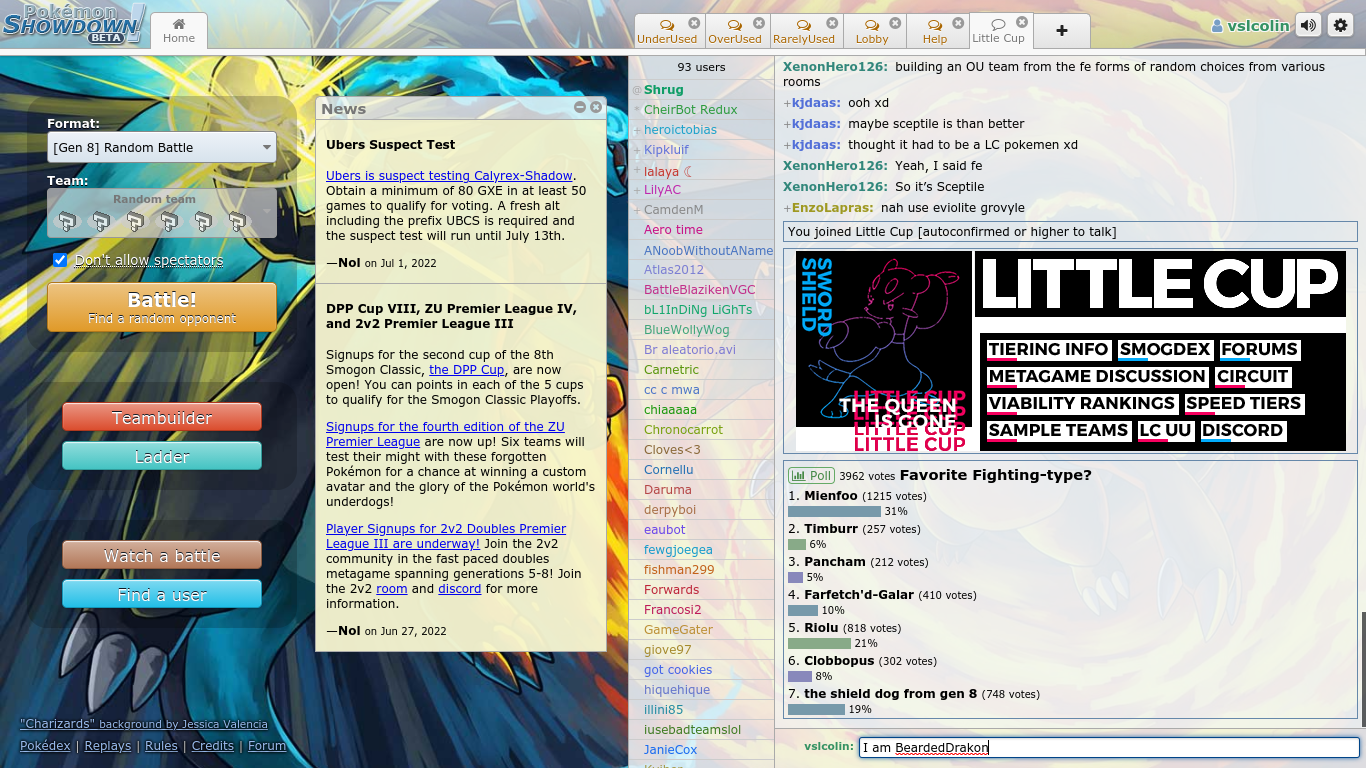Screen dimensions: 1366x768
Task: Switch to the Home tab
Action: 179,31
